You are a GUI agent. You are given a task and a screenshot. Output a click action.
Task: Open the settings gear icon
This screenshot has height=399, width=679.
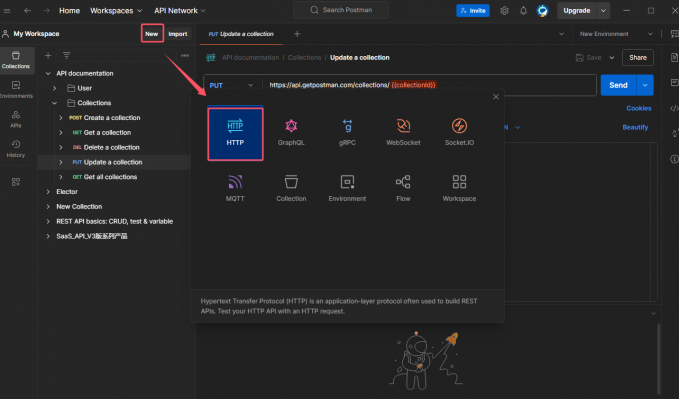504,11
